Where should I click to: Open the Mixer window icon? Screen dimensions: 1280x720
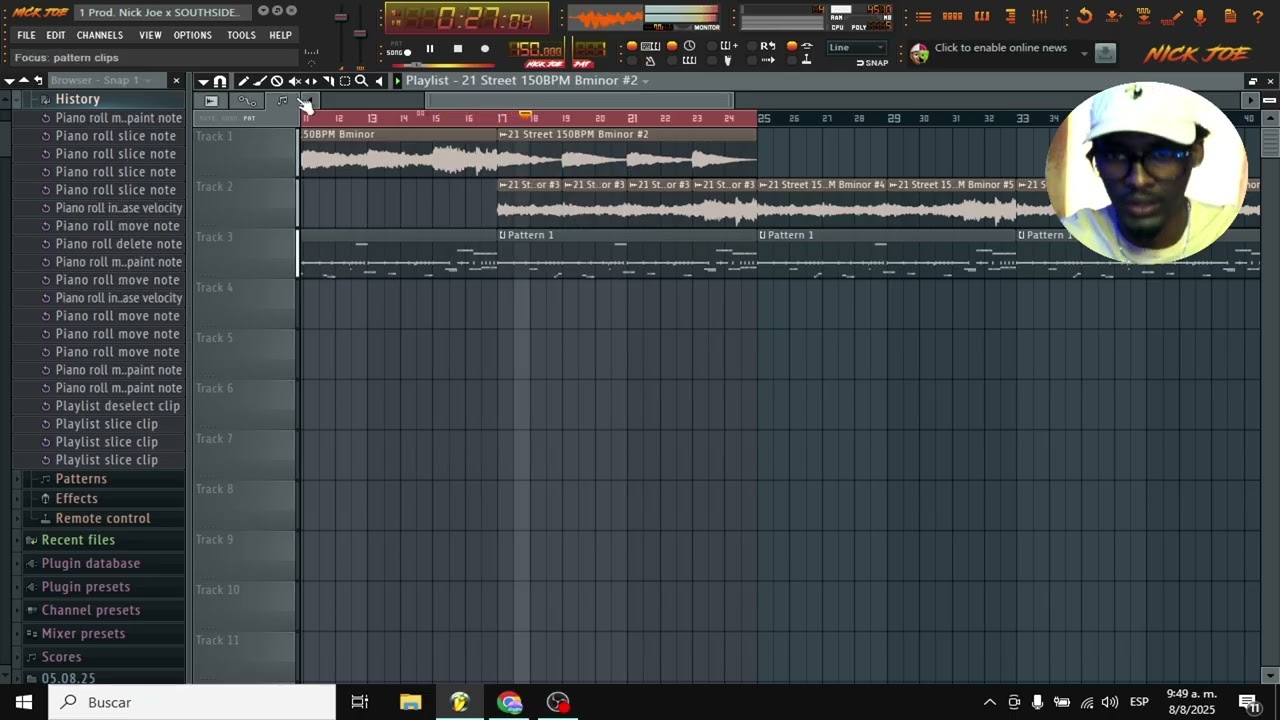[x=1040, y=17]
